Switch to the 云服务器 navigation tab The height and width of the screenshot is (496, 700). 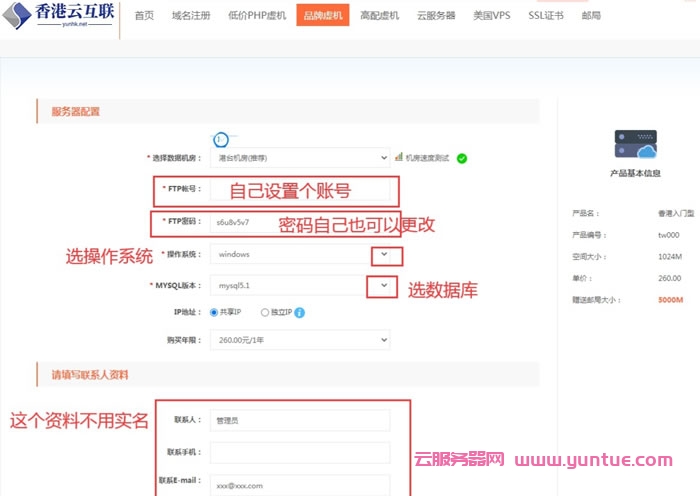pos(436,16)
